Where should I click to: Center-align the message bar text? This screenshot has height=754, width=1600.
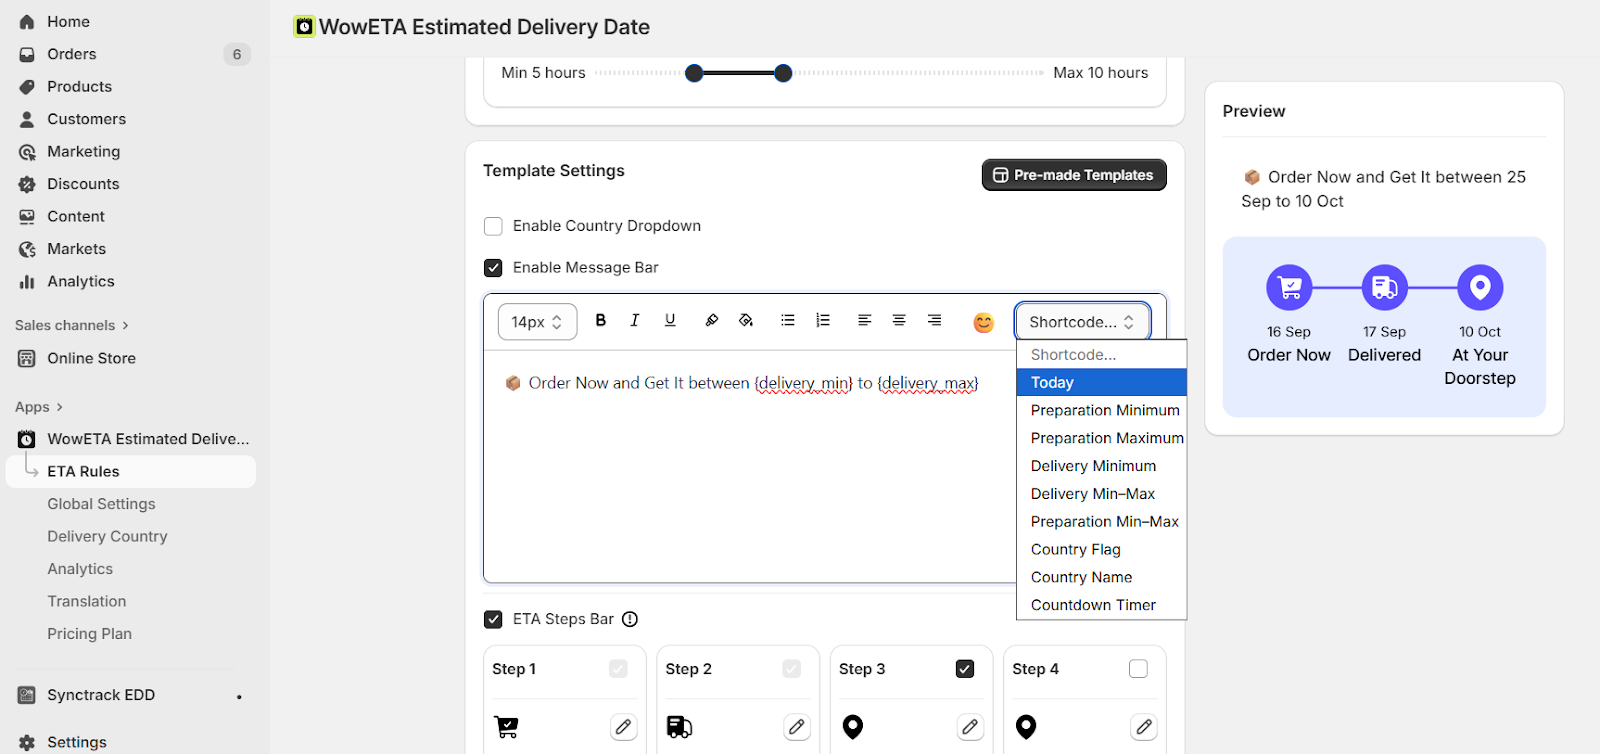899,320
